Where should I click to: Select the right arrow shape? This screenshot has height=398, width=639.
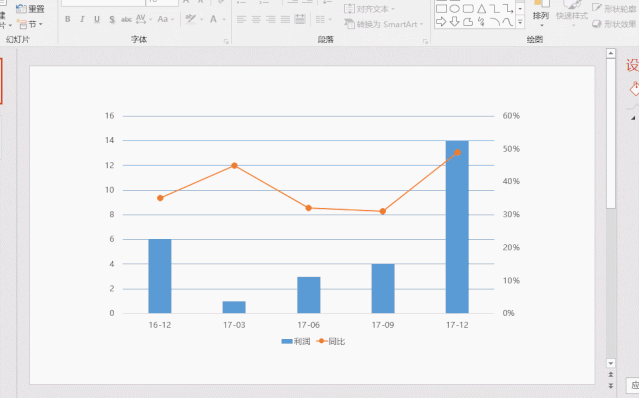[441, 22]
